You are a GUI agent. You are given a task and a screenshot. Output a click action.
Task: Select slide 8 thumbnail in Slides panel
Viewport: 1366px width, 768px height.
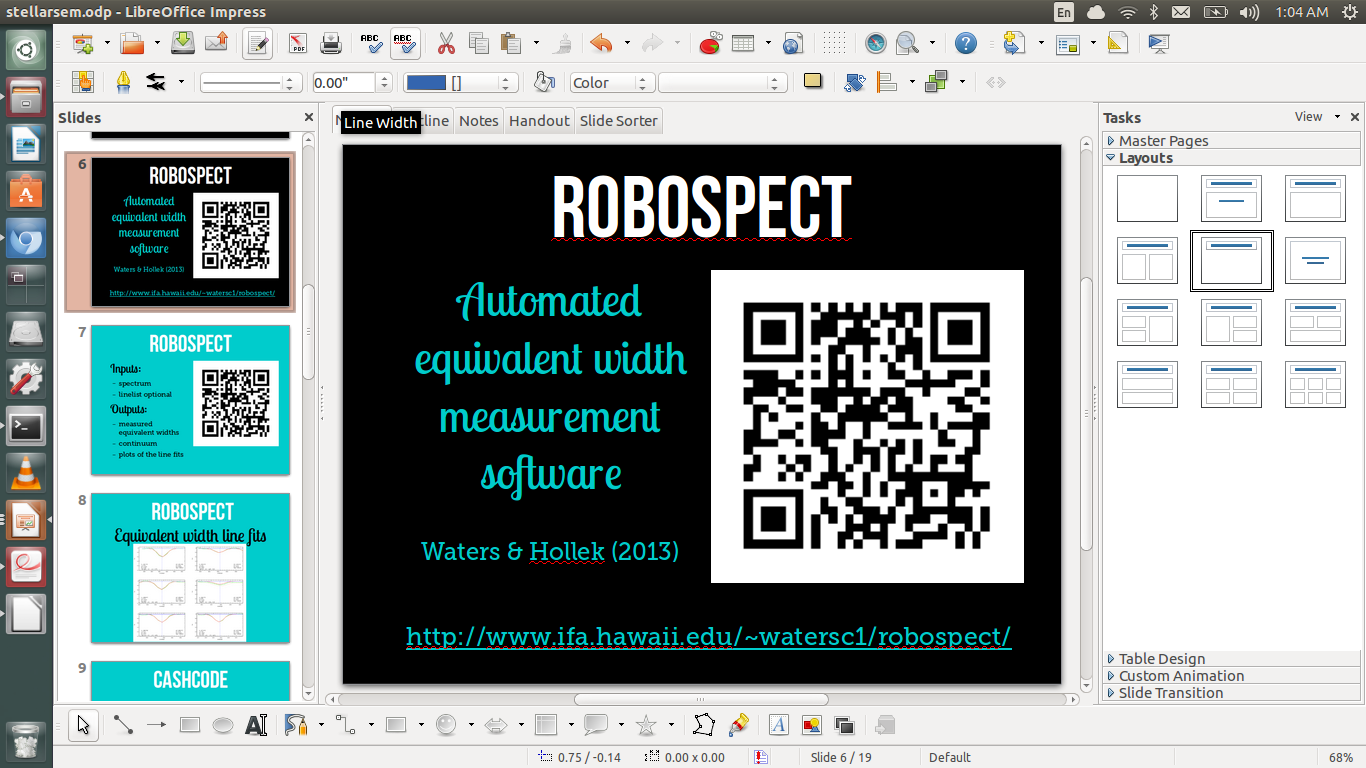pos(190,568)
